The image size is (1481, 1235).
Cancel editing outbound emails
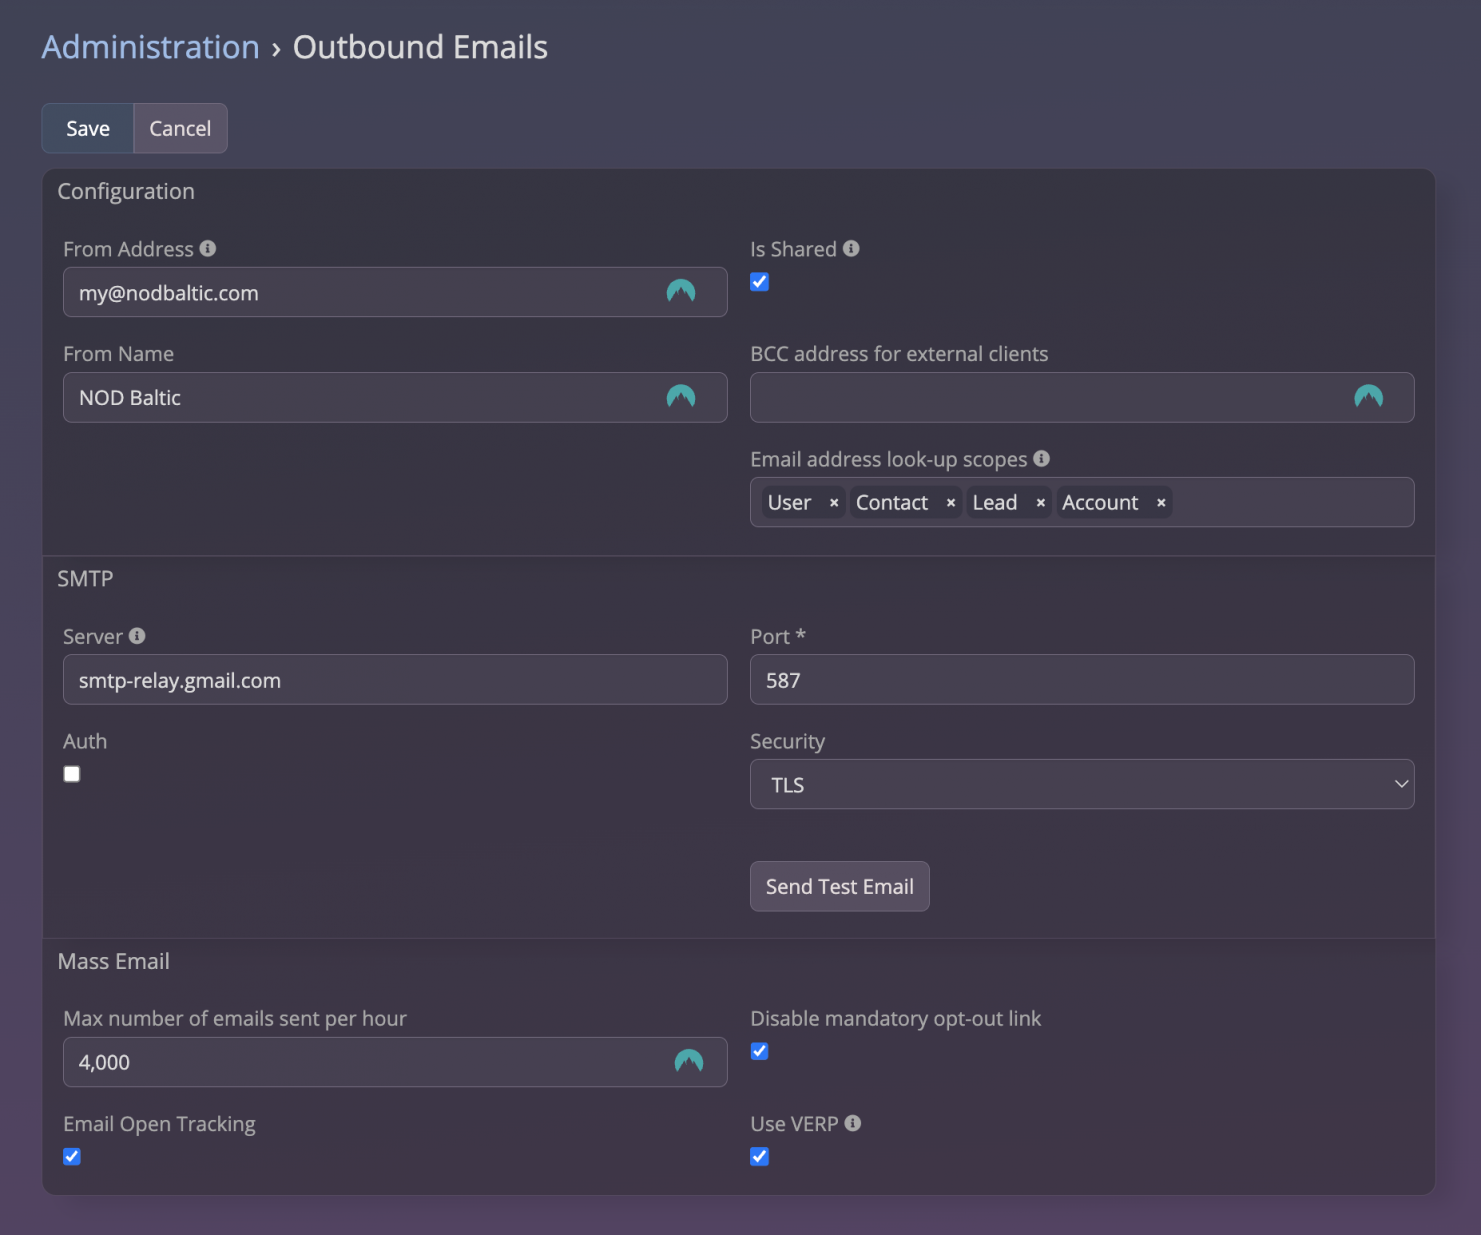180,128
